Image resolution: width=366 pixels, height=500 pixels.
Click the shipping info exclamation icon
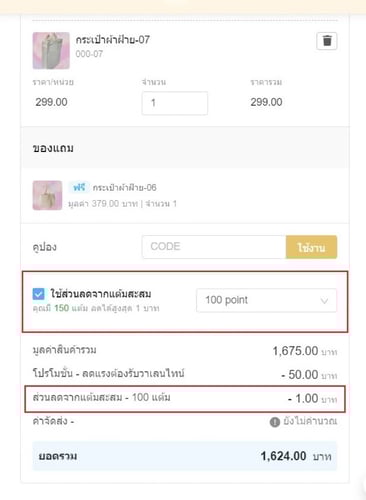click(275, 422)
